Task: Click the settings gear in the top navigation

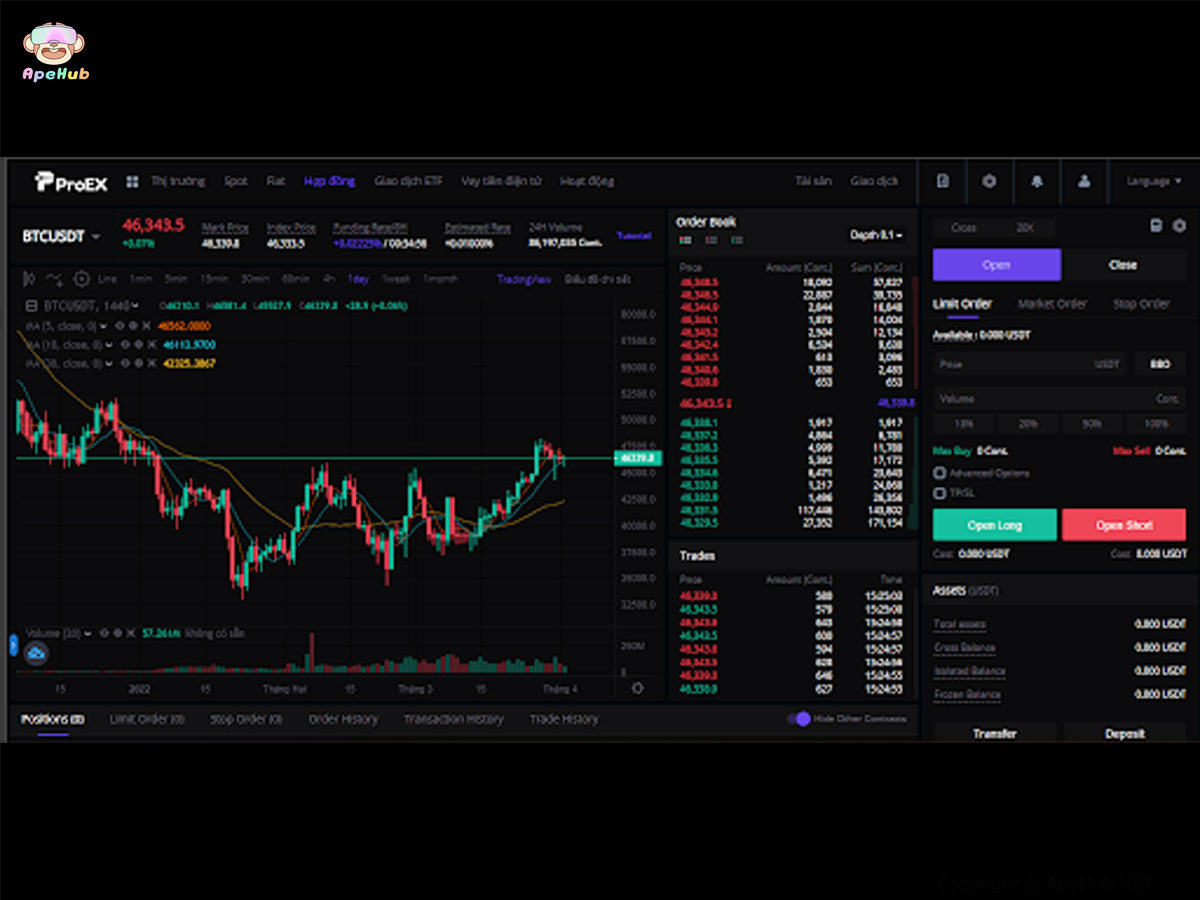Action: [989, 182]
